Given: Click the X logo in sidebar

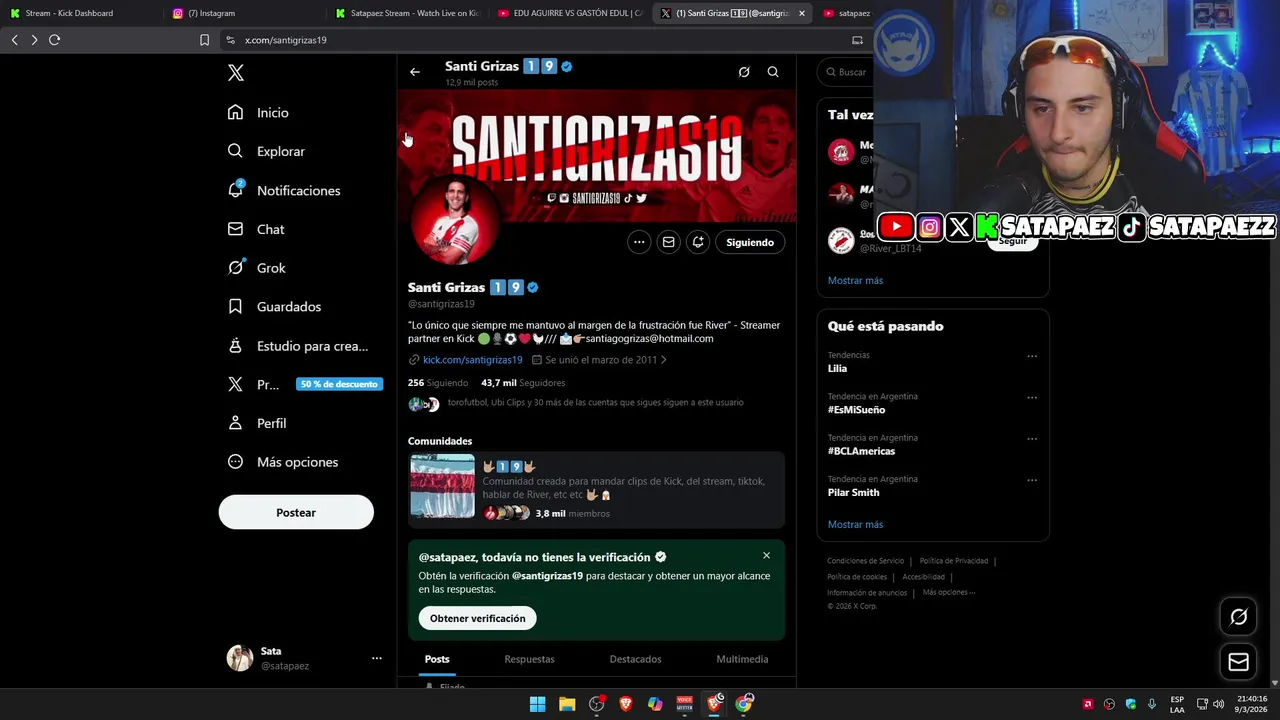Looking at the screenshot, I should pos(235,73).
